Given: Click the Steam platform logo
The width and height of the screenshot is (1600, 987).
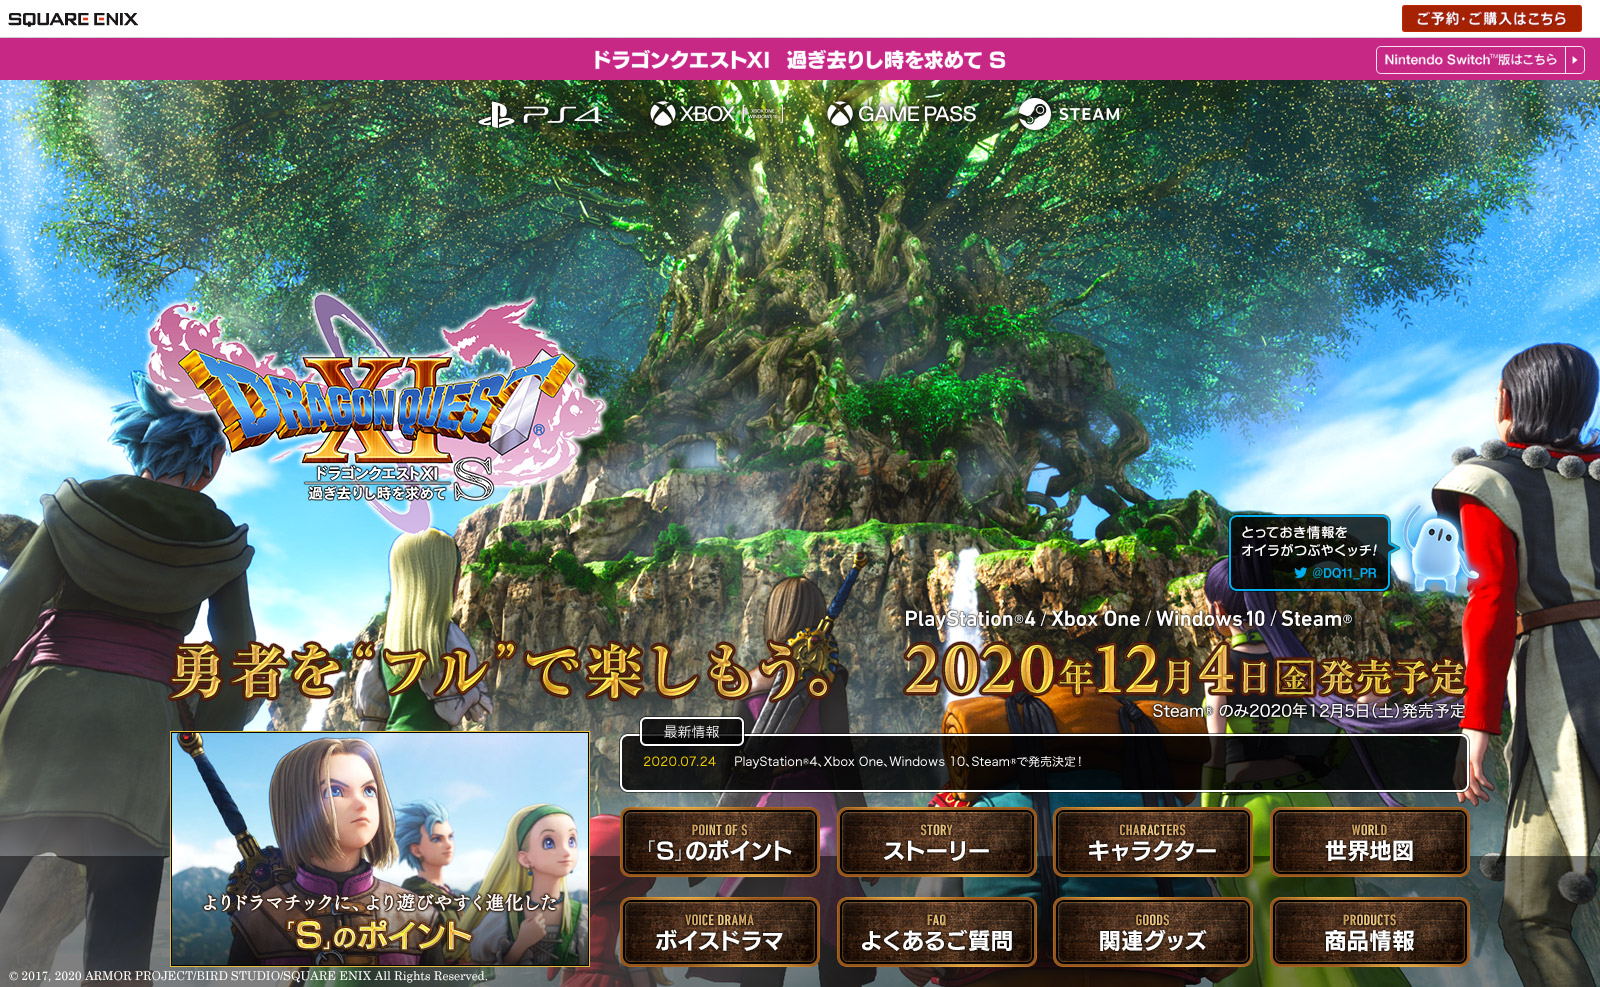Looking at the screenshot, I should 1069,114.
